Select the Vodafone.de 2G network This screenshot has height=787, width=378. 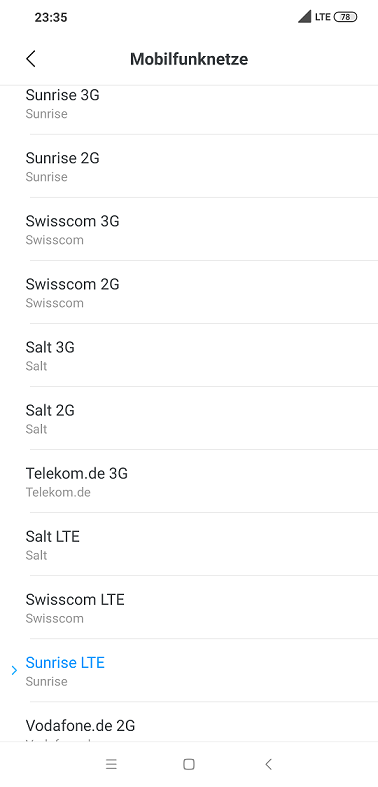click(x=189, y=723)
